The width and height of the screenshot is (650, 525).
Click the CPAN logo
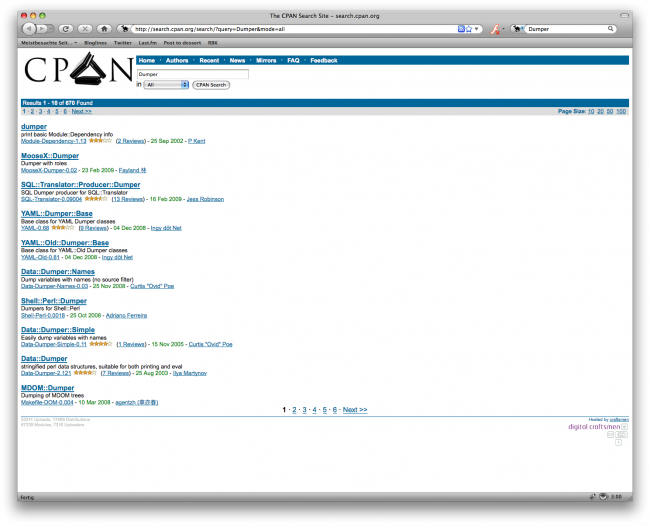coord(78,68)
